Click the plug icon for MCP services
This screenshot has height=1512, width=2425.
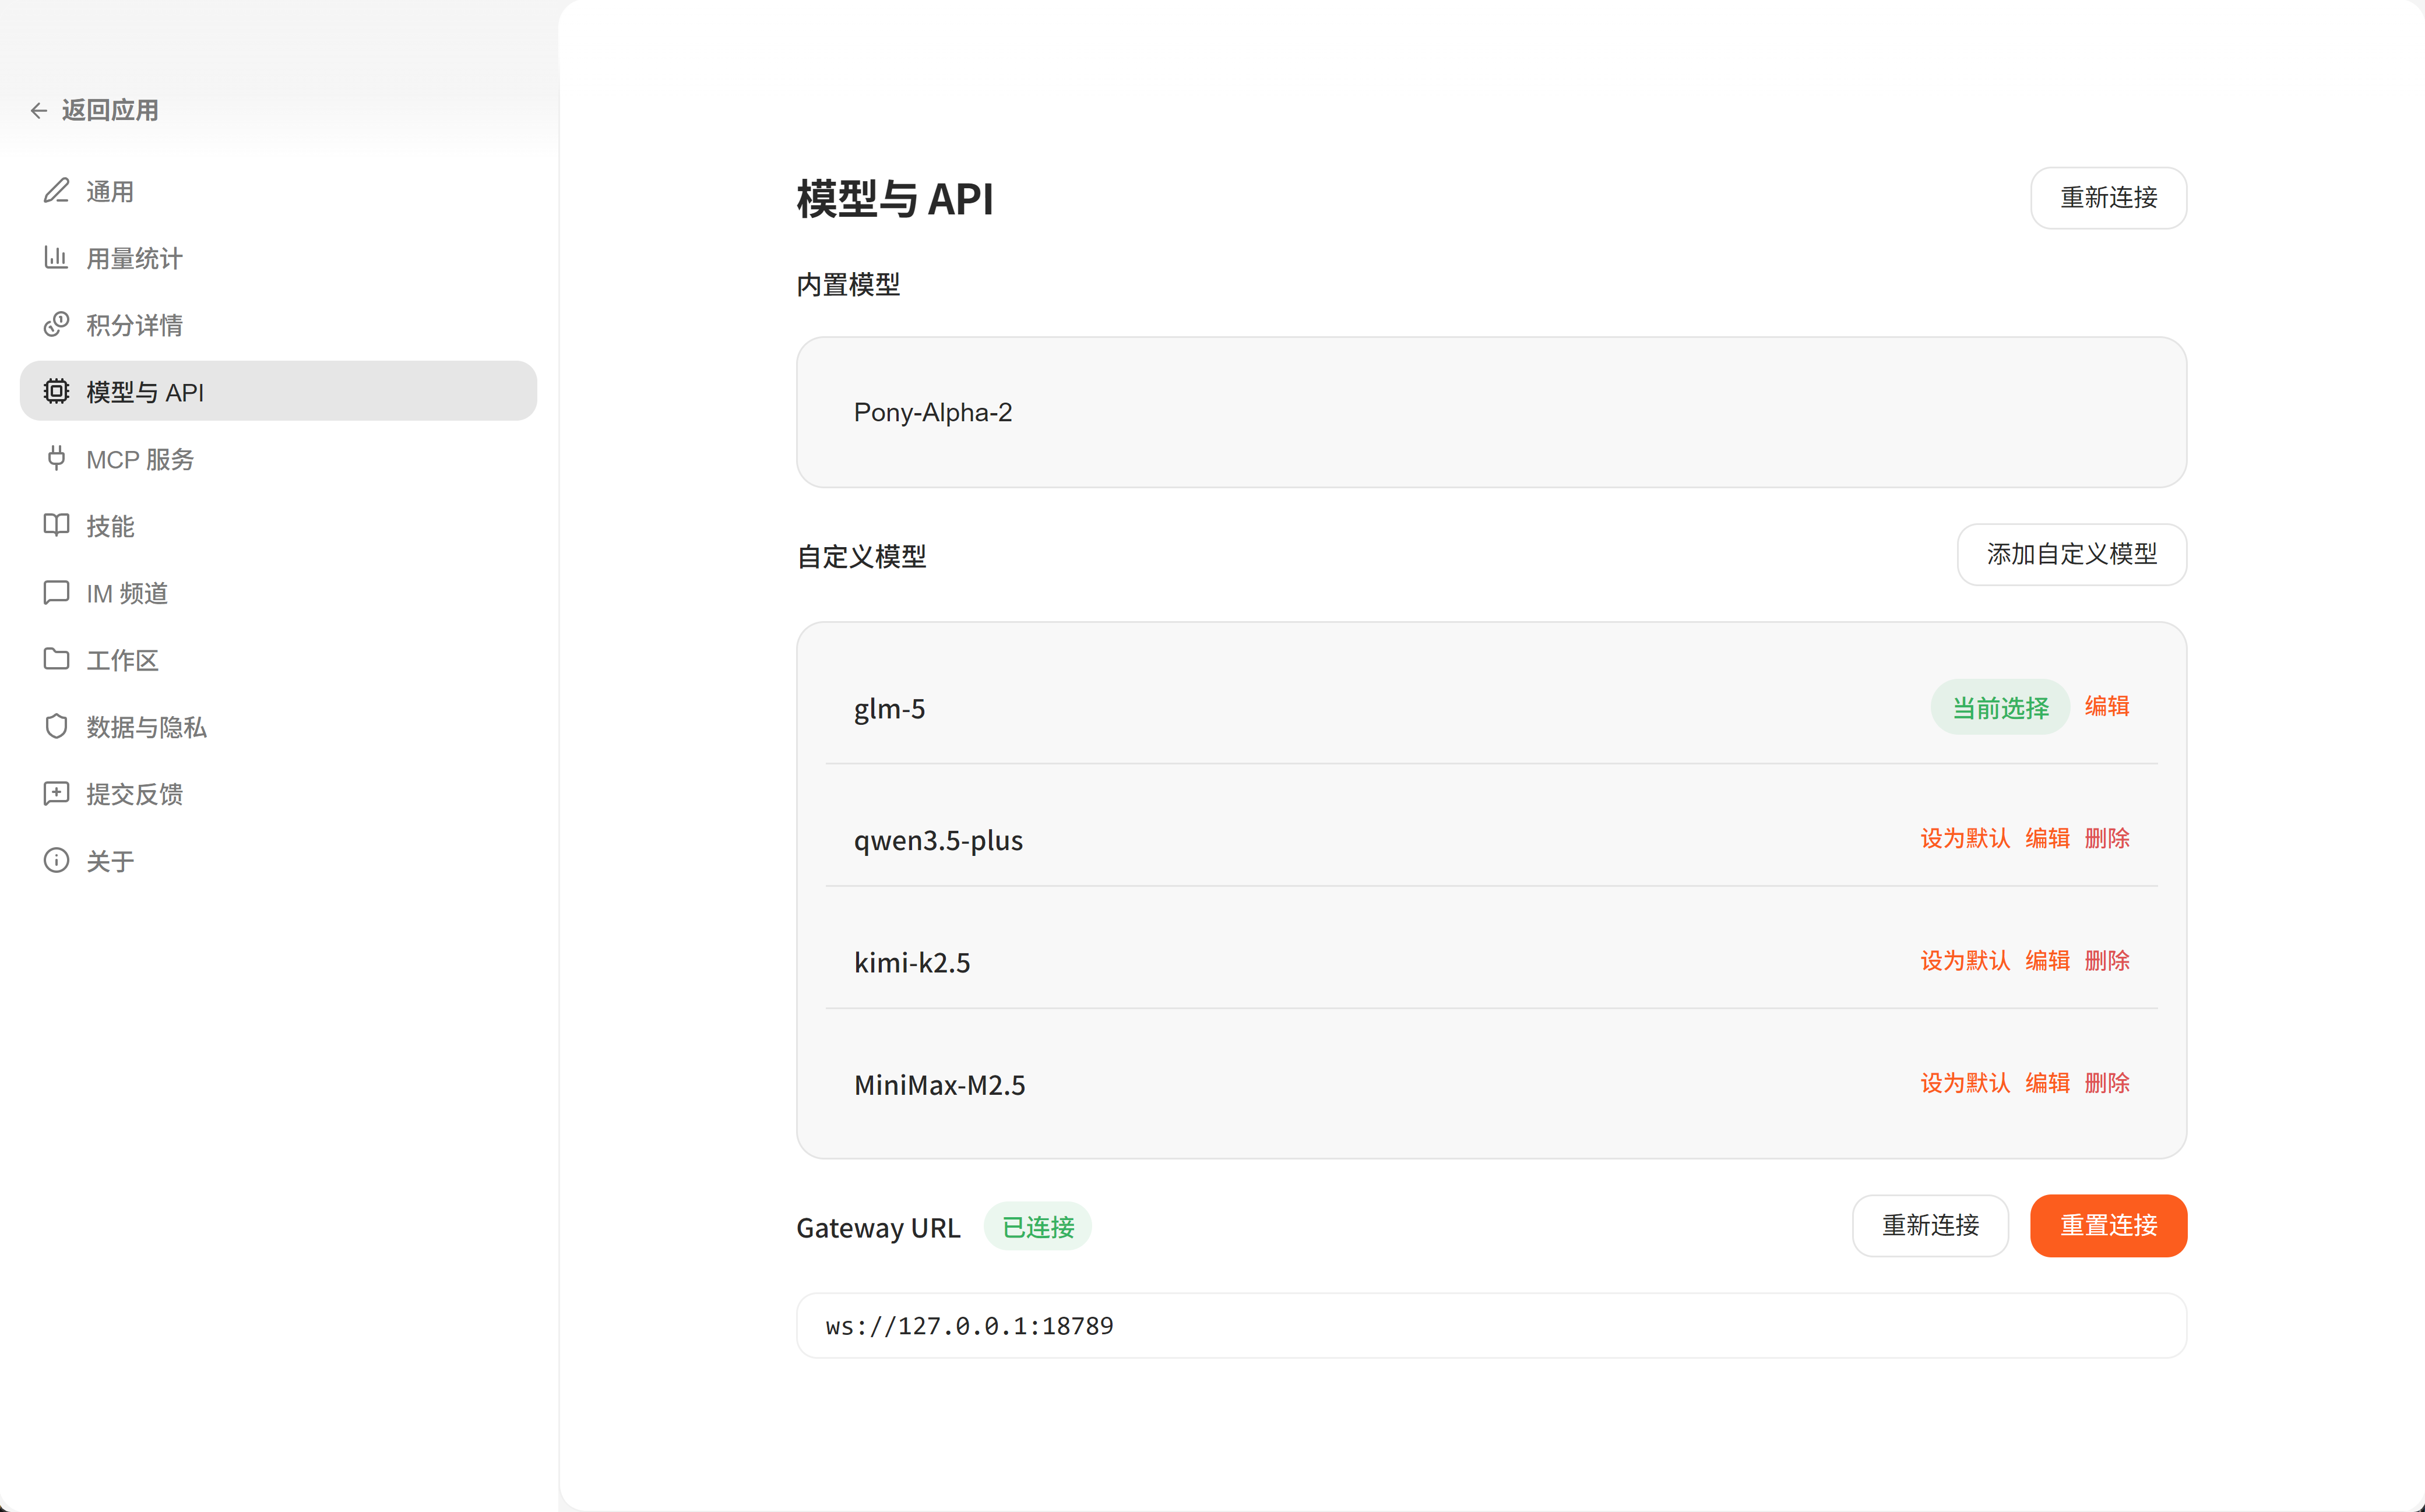[x=56, y=459]
